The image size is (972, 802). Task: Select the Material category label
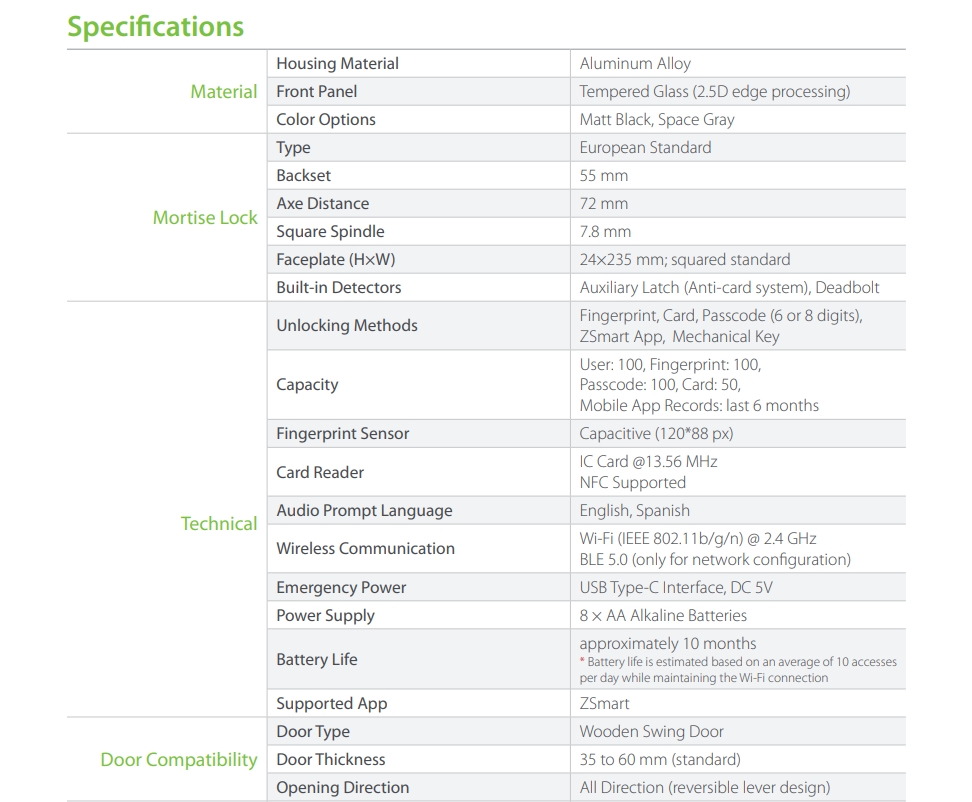point(223,92)
